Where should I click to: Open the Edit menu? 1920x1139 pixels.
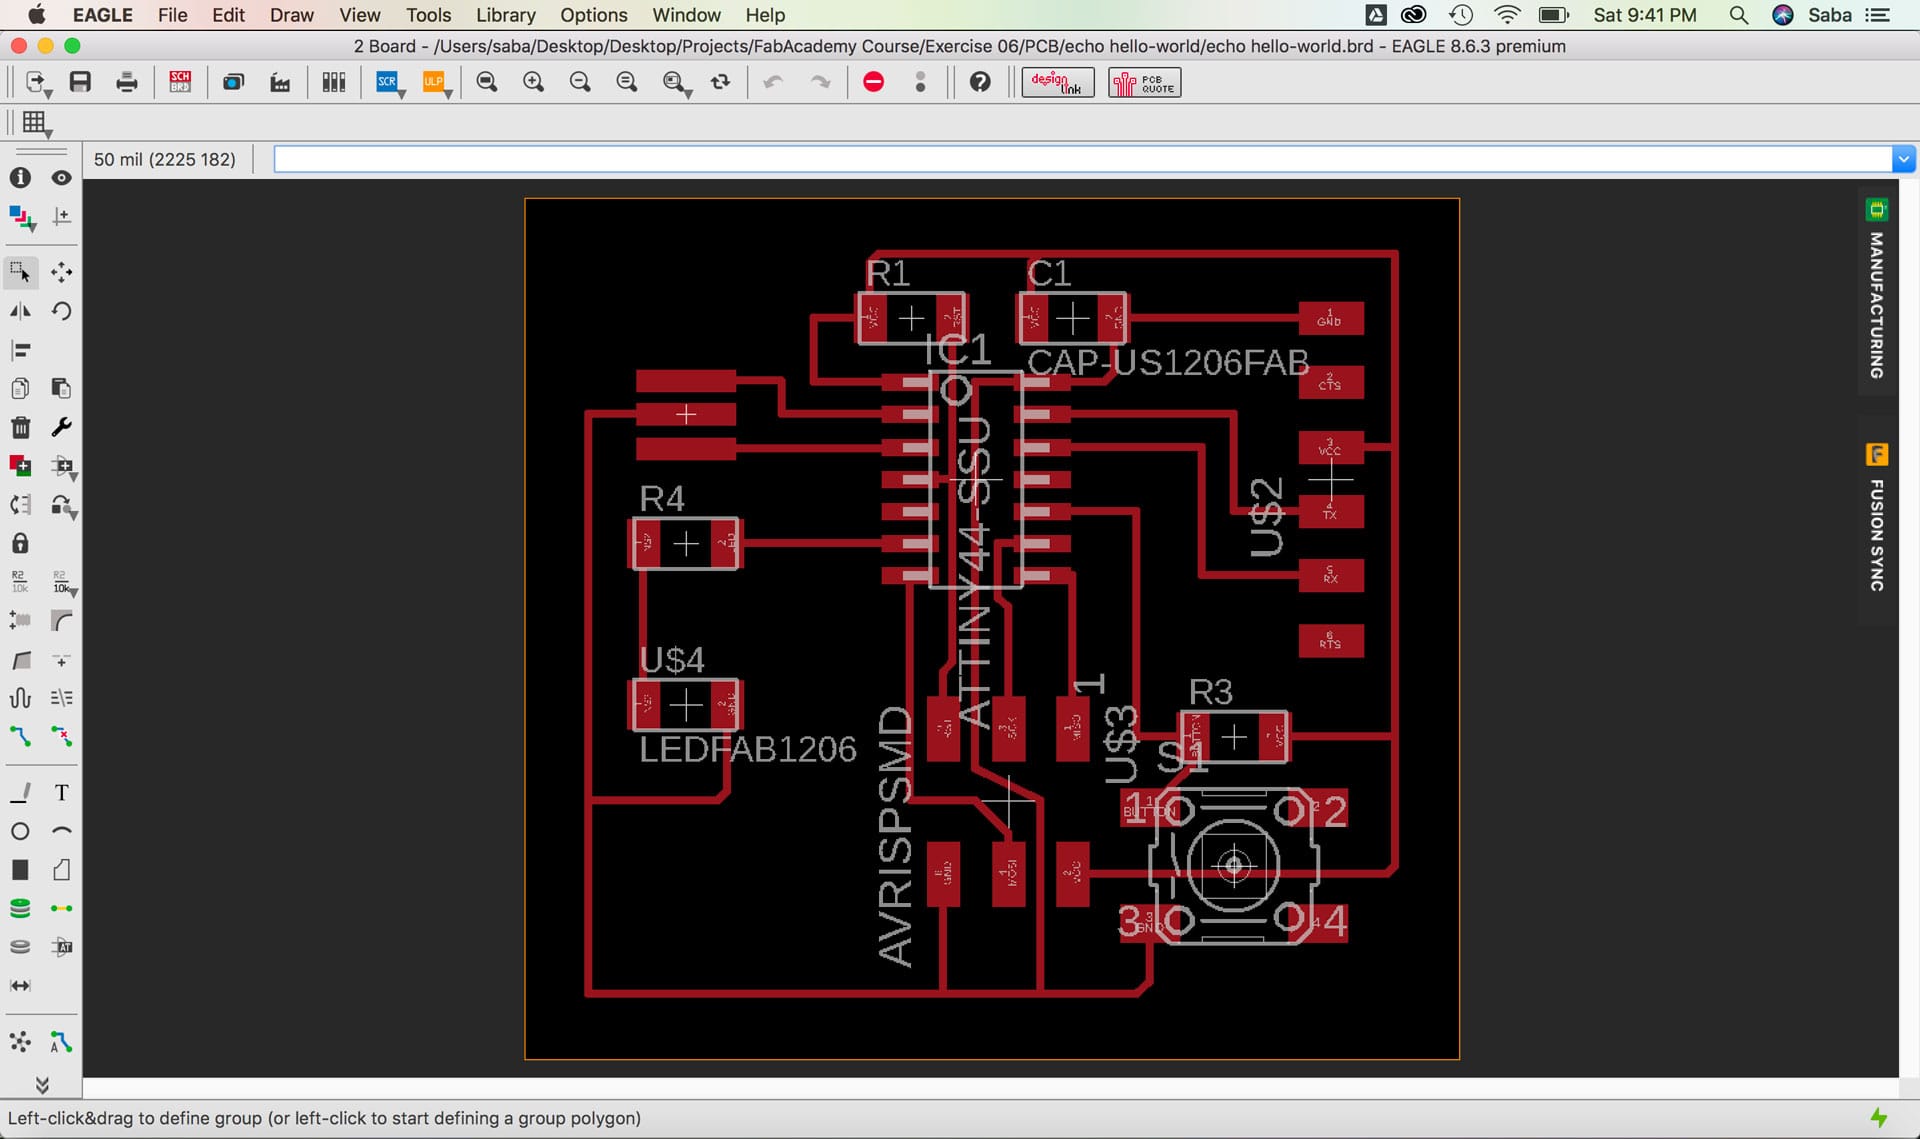(228, 15)
